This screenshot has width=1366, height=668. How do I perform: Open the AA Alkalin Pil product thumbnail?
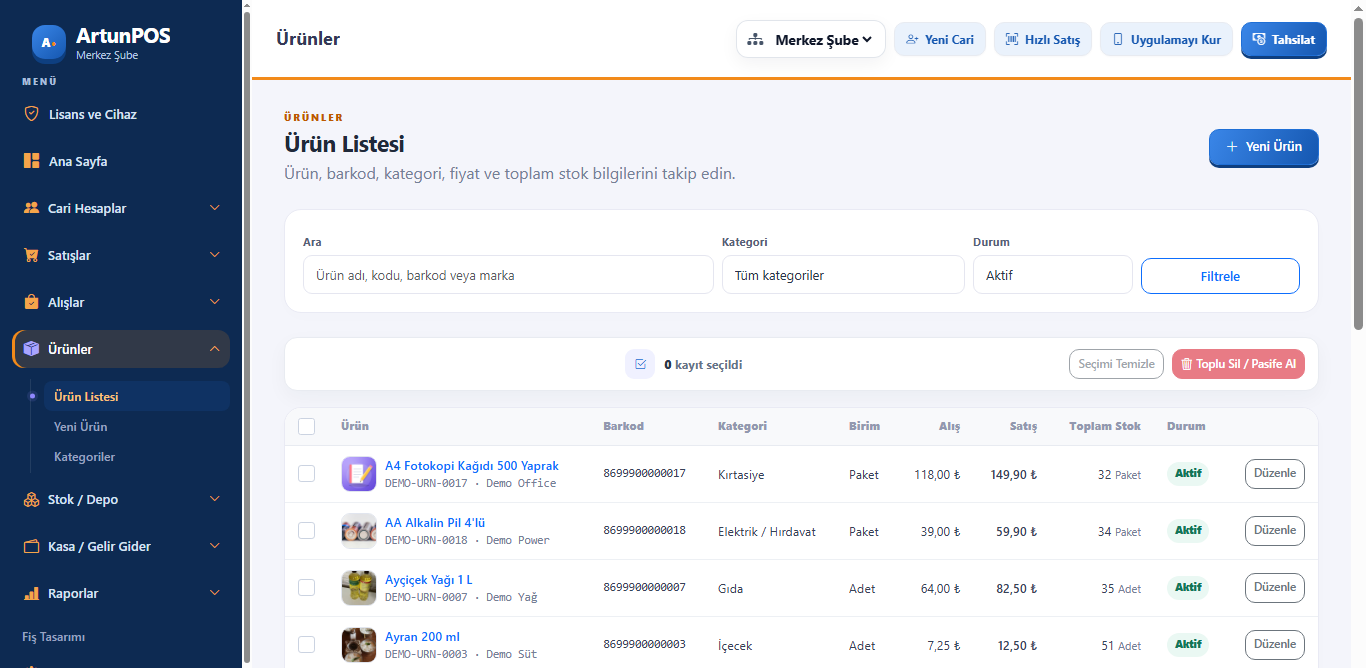point(359,530)
